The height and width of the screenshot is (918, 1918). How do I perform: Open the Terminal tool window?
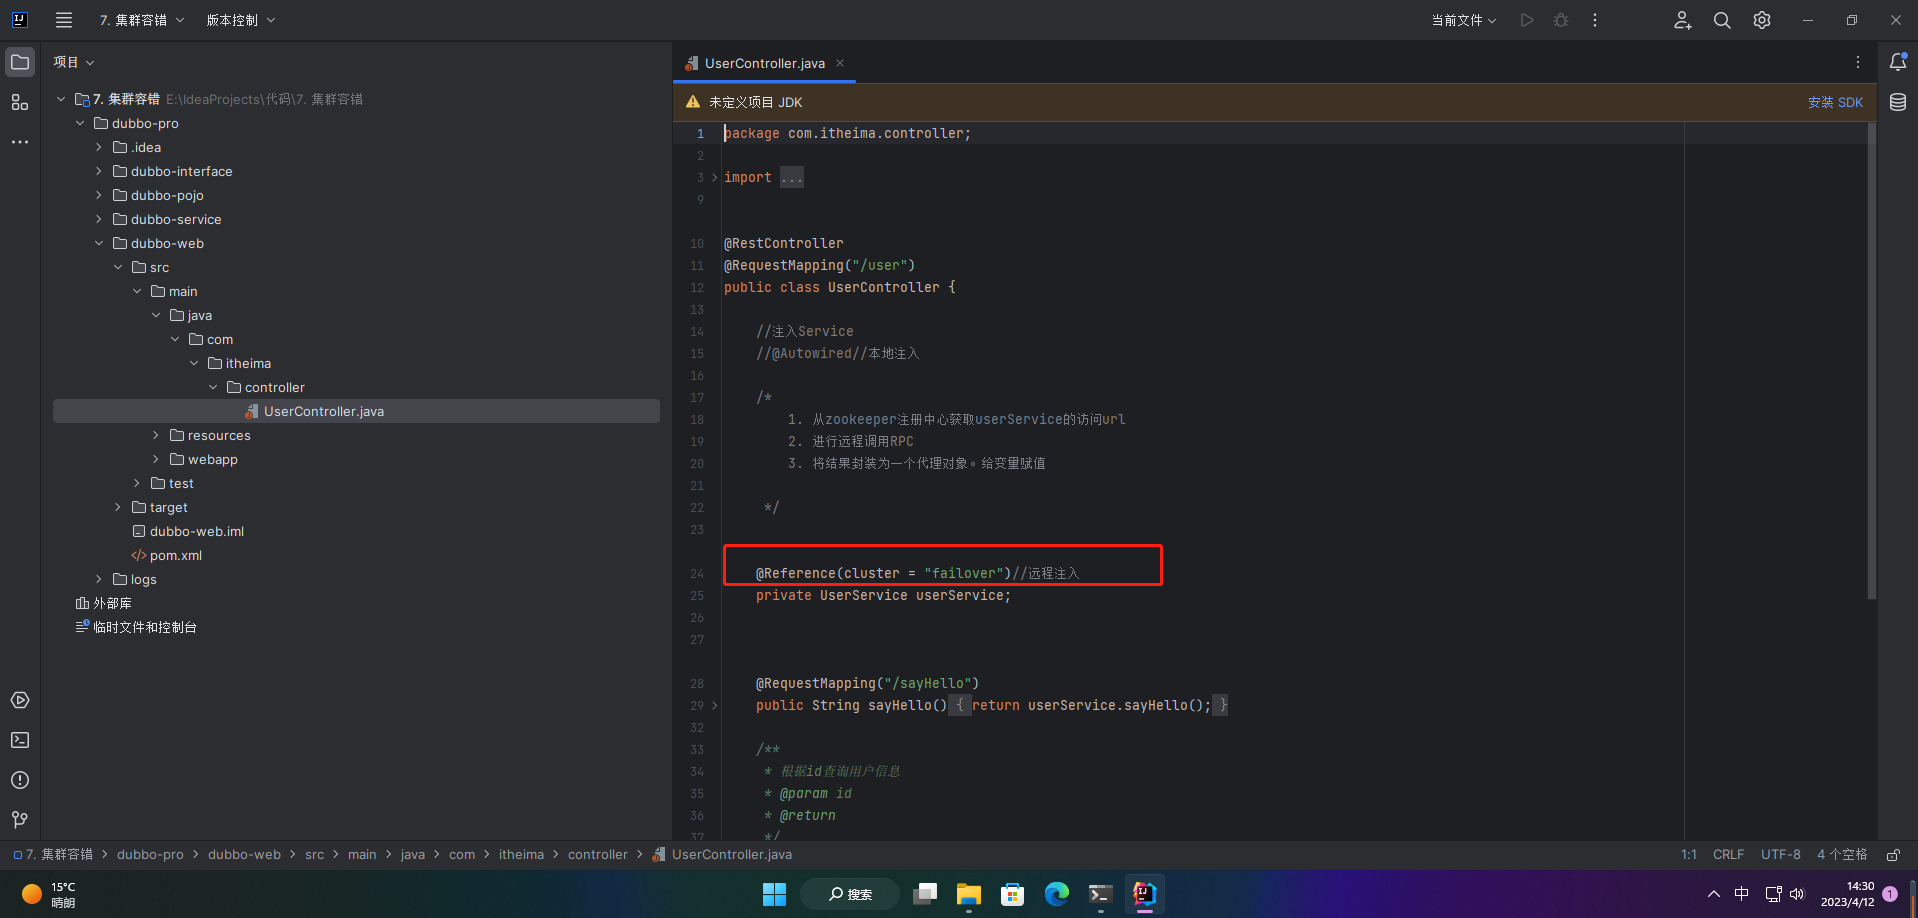(20, 740)
